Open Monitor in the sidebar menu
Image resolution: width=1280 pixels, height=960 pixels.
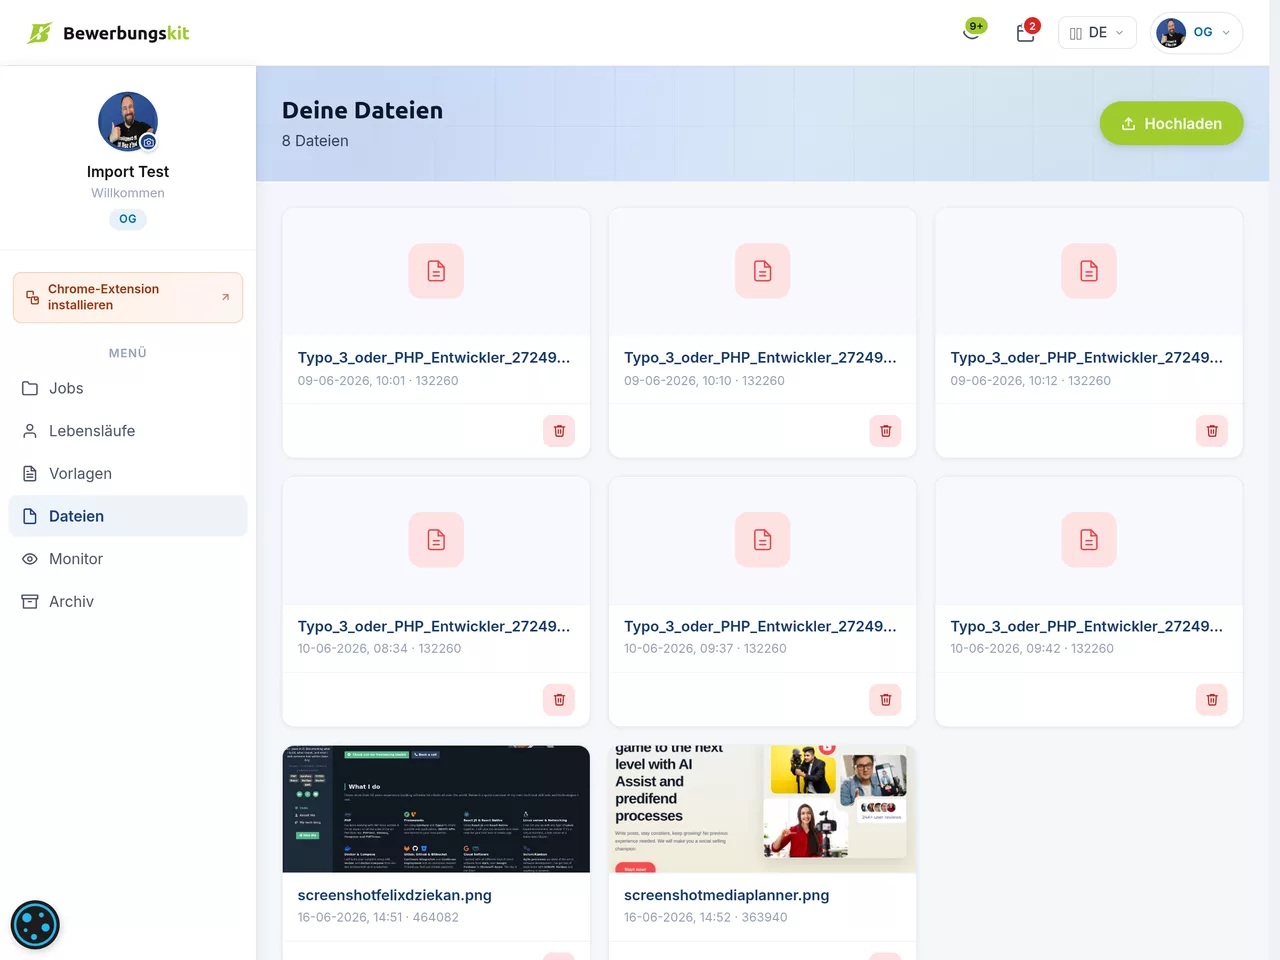[x=128, y=559]
